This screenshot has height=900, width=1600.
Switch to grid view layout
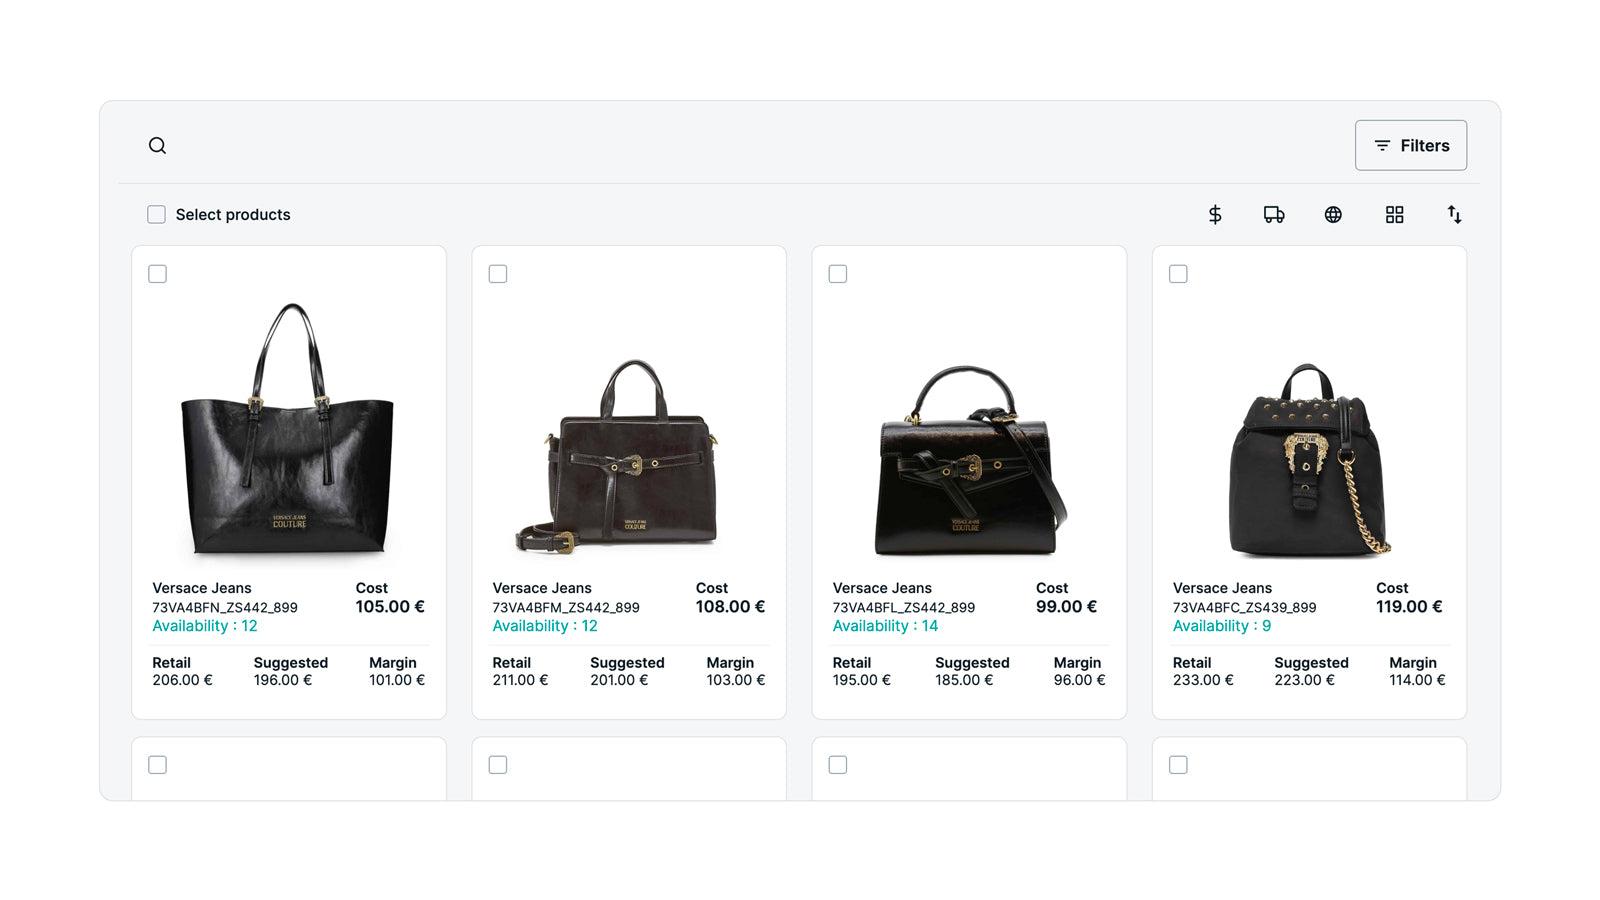tap(1394, 214)
